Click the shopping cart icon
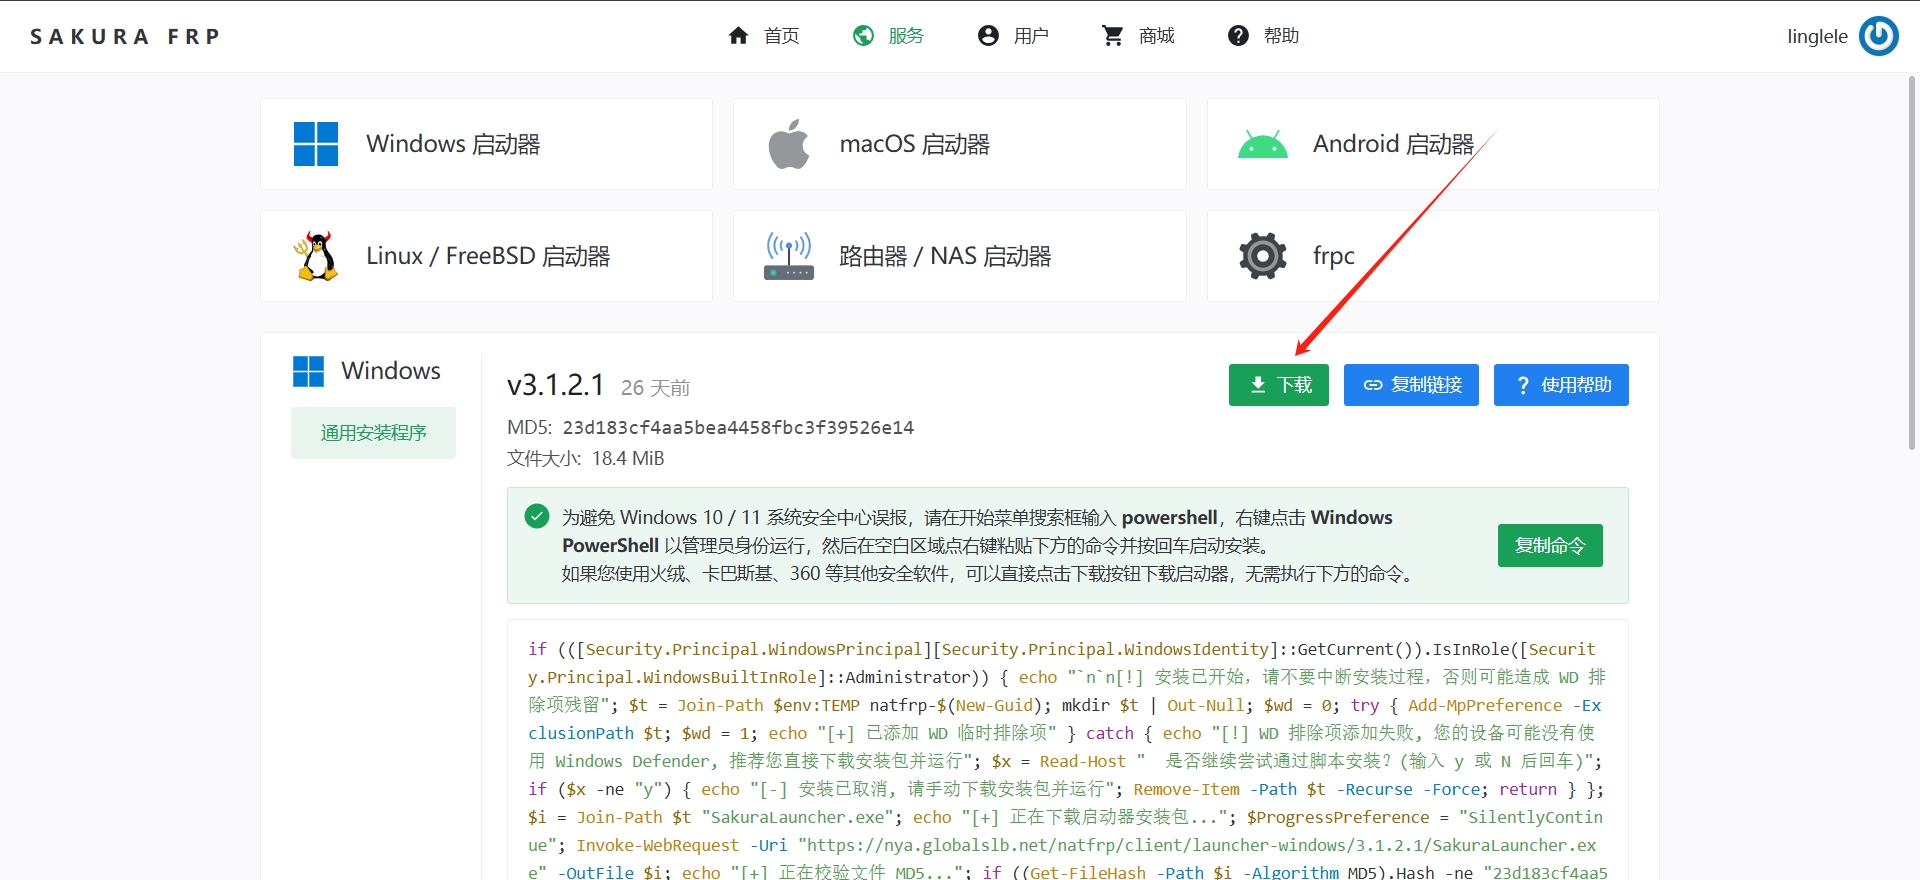Screen dimensions: 1920x880 [x=1113, y=36]
